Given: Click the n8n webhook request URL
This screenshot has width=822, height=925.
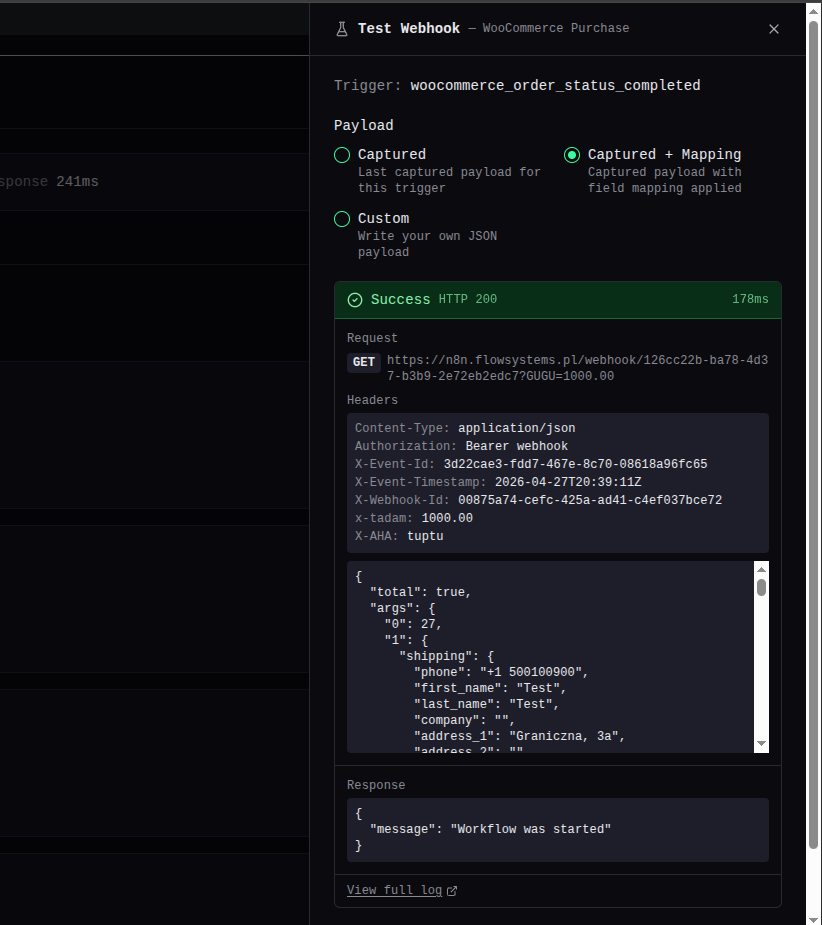Looking at the screenshot, I should [577, 368].
